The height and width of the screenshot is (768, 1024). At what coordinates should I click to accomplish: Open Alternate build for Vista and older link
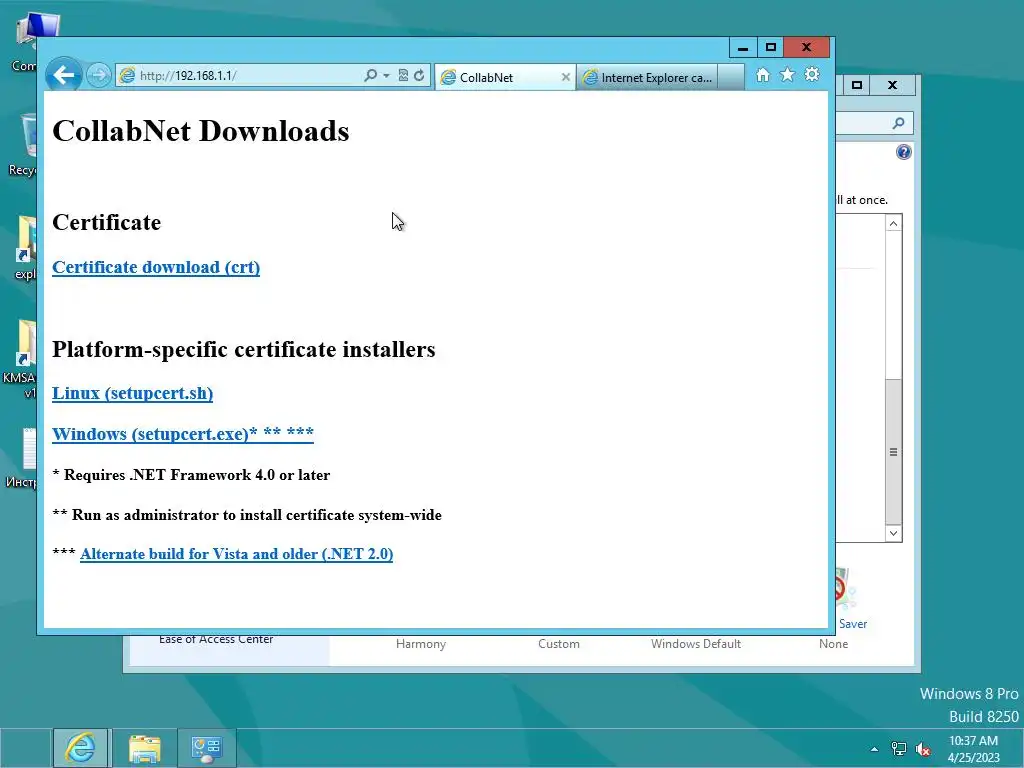point(236,554)
